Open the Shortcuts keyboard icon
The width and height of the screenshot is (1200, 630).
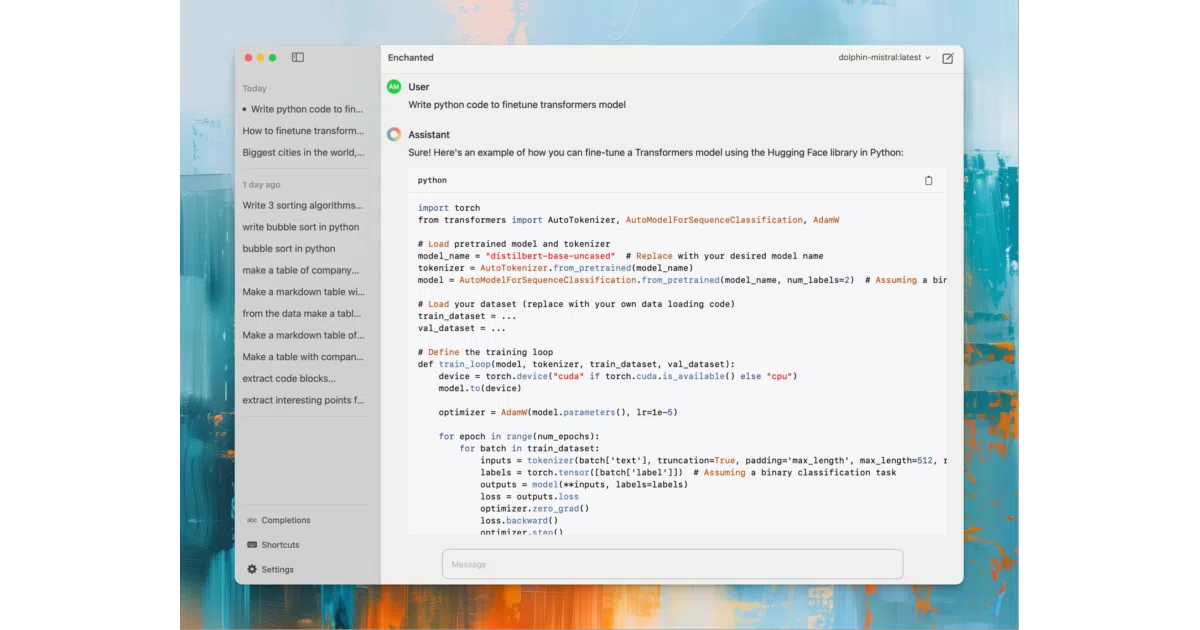coord(252,545)
